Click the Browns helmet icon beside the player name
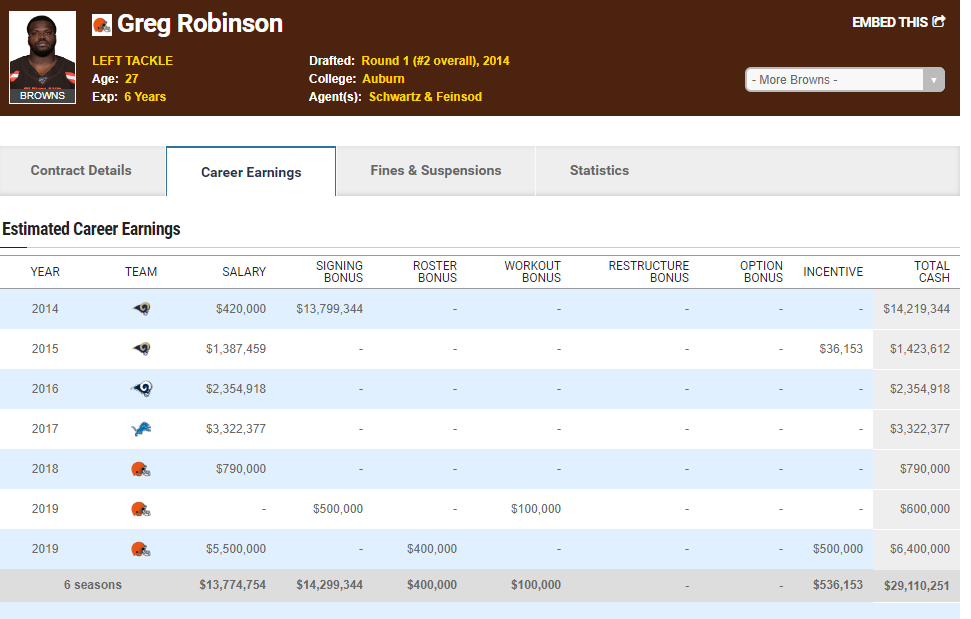Image resolution: width=971 pixels, height=619 pixels. tap(102, 25)
